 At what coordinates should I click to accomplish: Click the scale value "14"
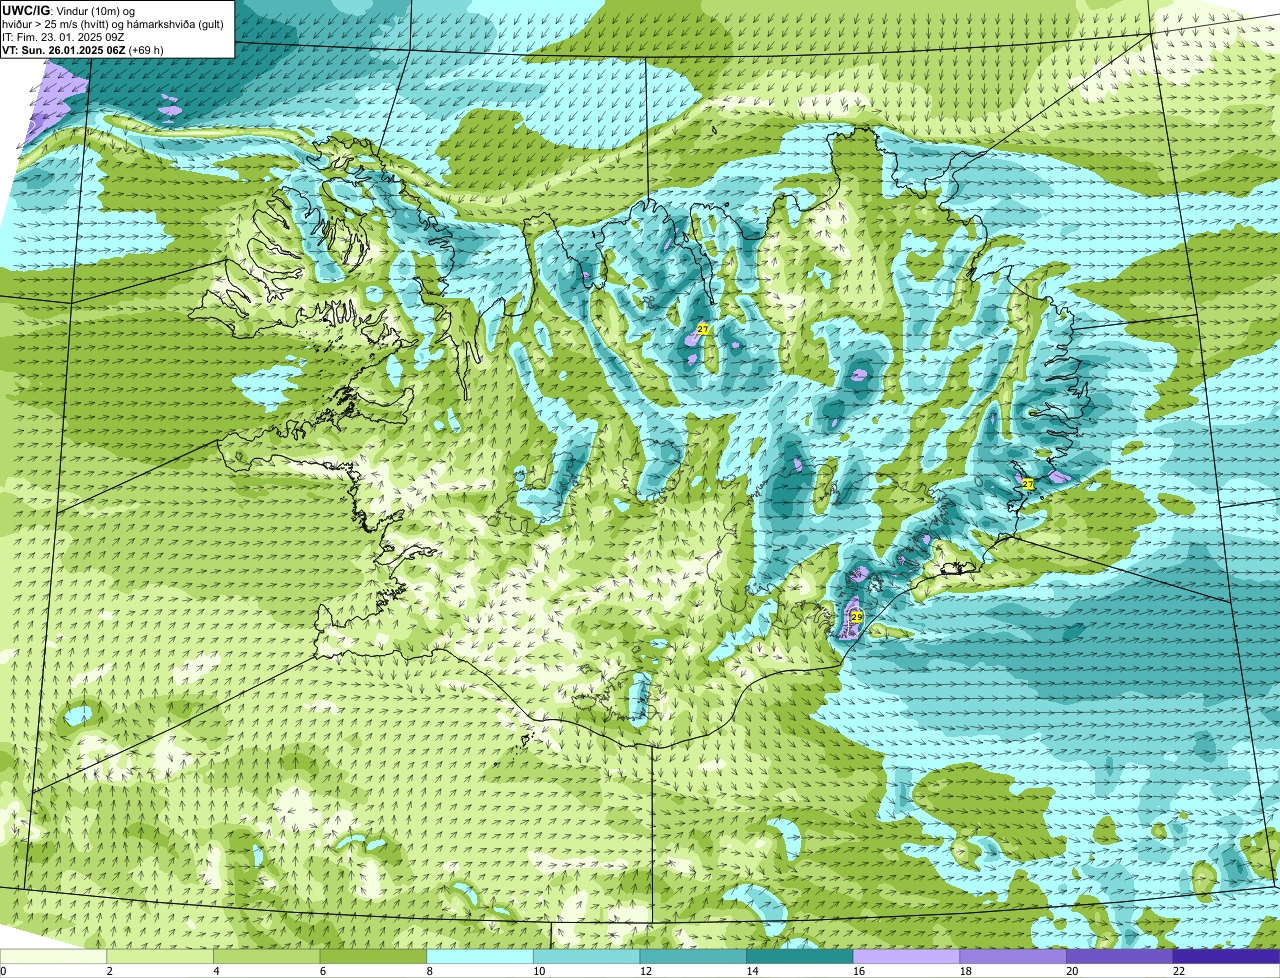(x=752, y=971)
